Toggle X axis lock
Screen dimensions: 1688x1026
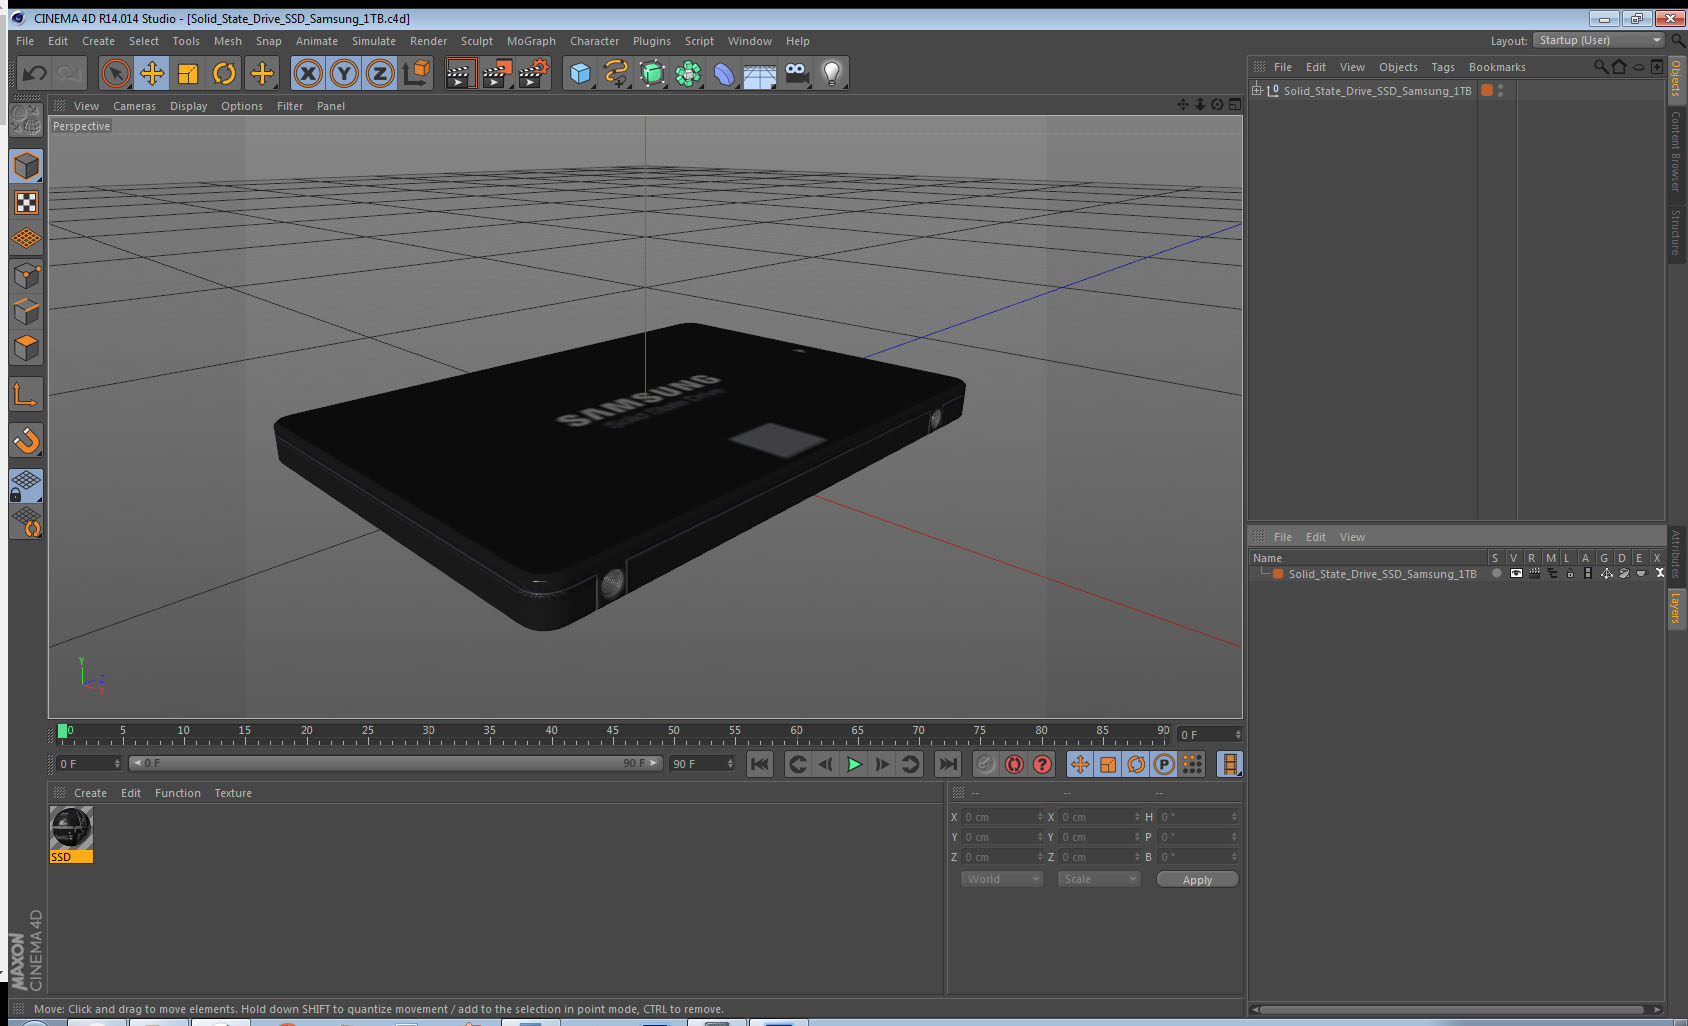[308, 73]
